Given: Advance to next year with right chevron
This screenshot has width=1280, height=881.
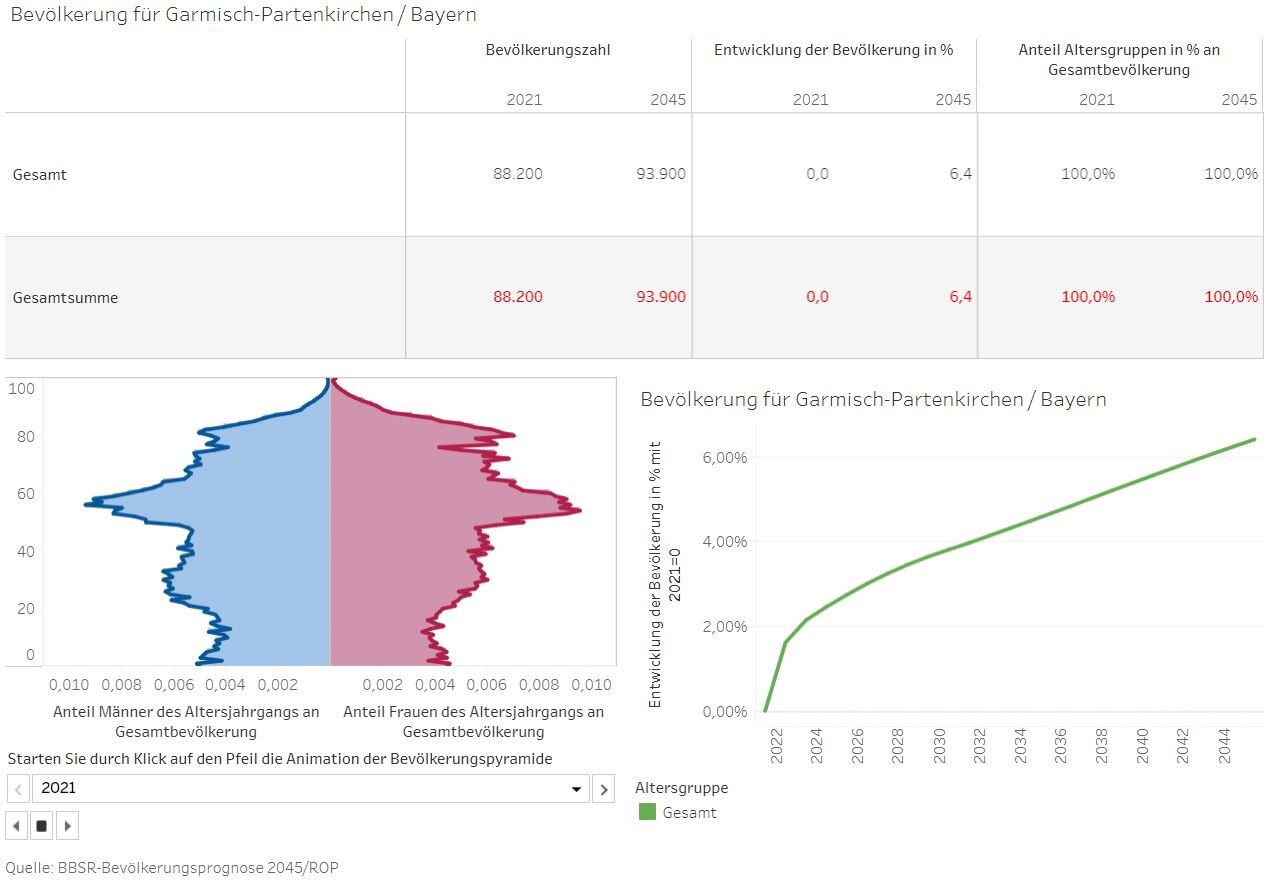Looking at the screenshot, I should pyautogui.click(x=603, y=789).
